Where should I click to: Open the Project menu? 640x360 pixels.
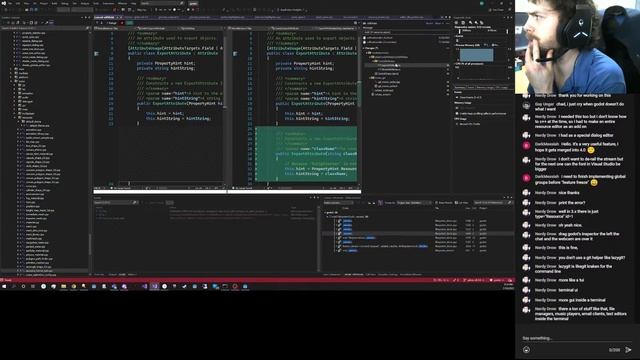tap(44, 3)
